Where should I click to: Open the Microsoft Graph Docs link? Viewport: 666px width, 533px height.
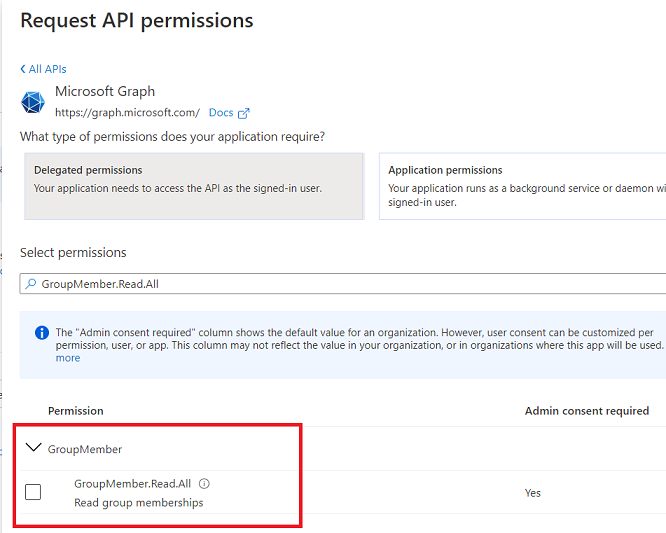[x=221, y=113]
